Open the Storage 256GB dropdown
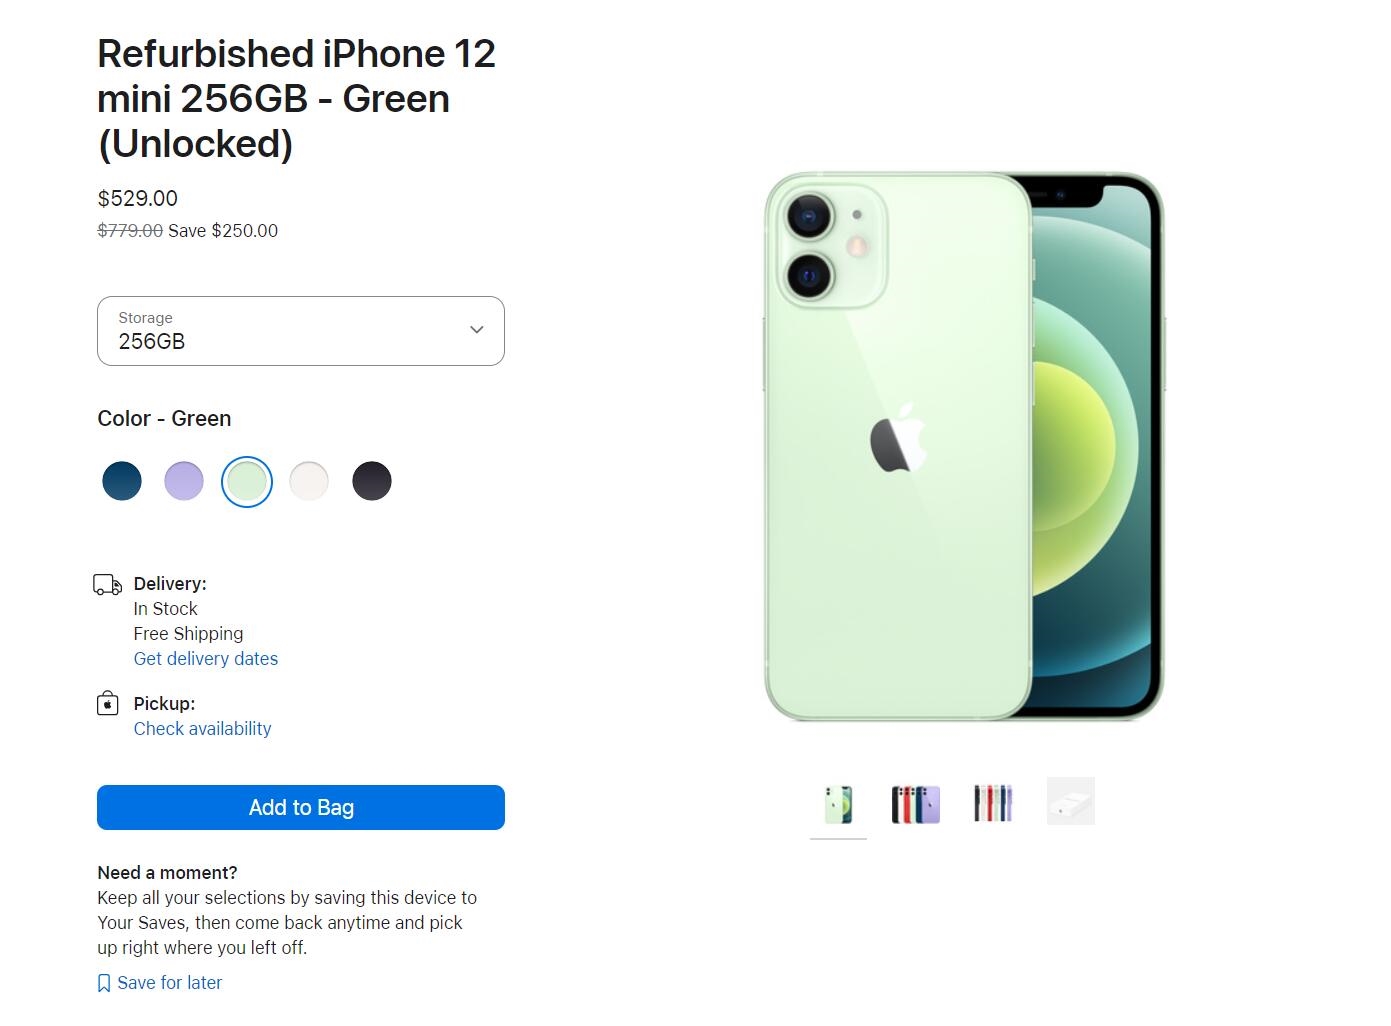 (x=300, y=331)
